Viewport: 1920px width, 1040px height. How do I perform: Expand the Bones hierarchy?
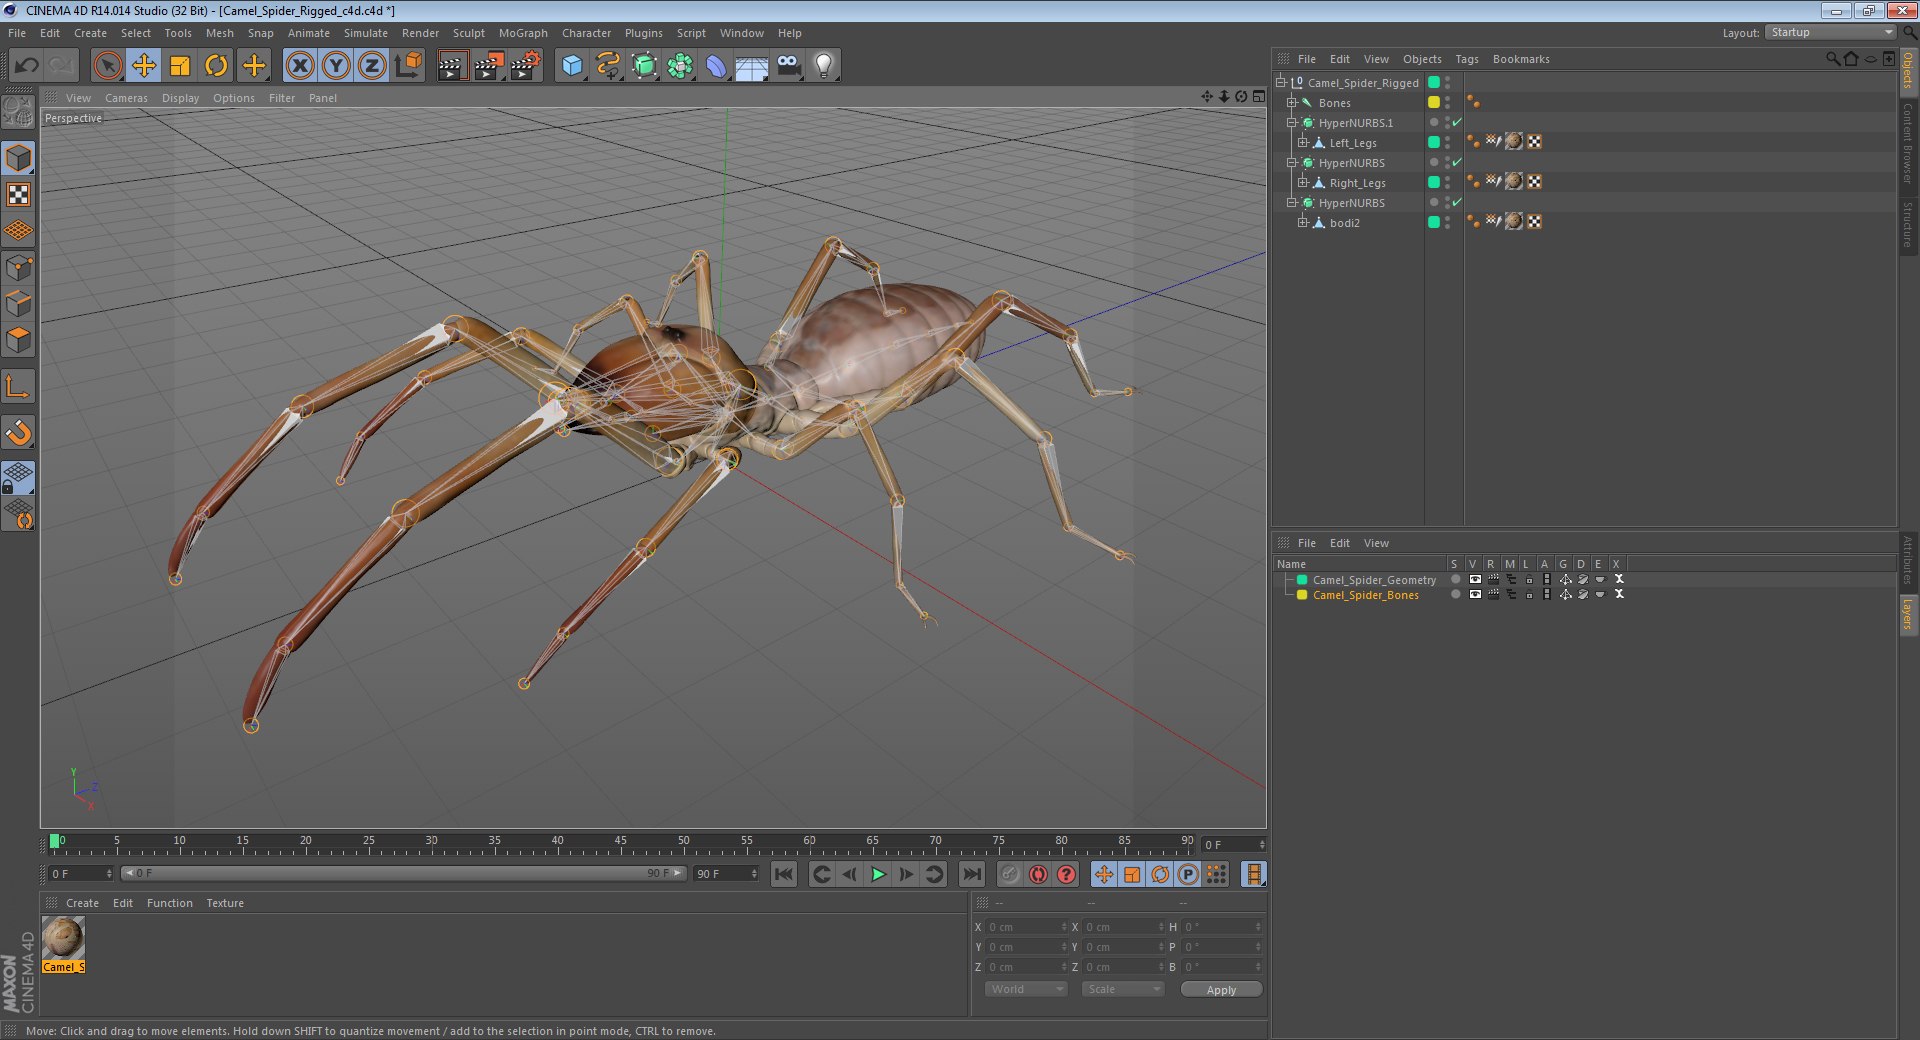click(x=1291, y=103)
